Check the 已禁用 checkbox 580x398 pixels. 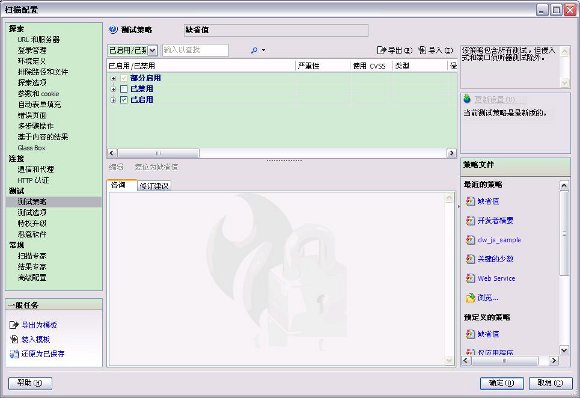[124, 89]
